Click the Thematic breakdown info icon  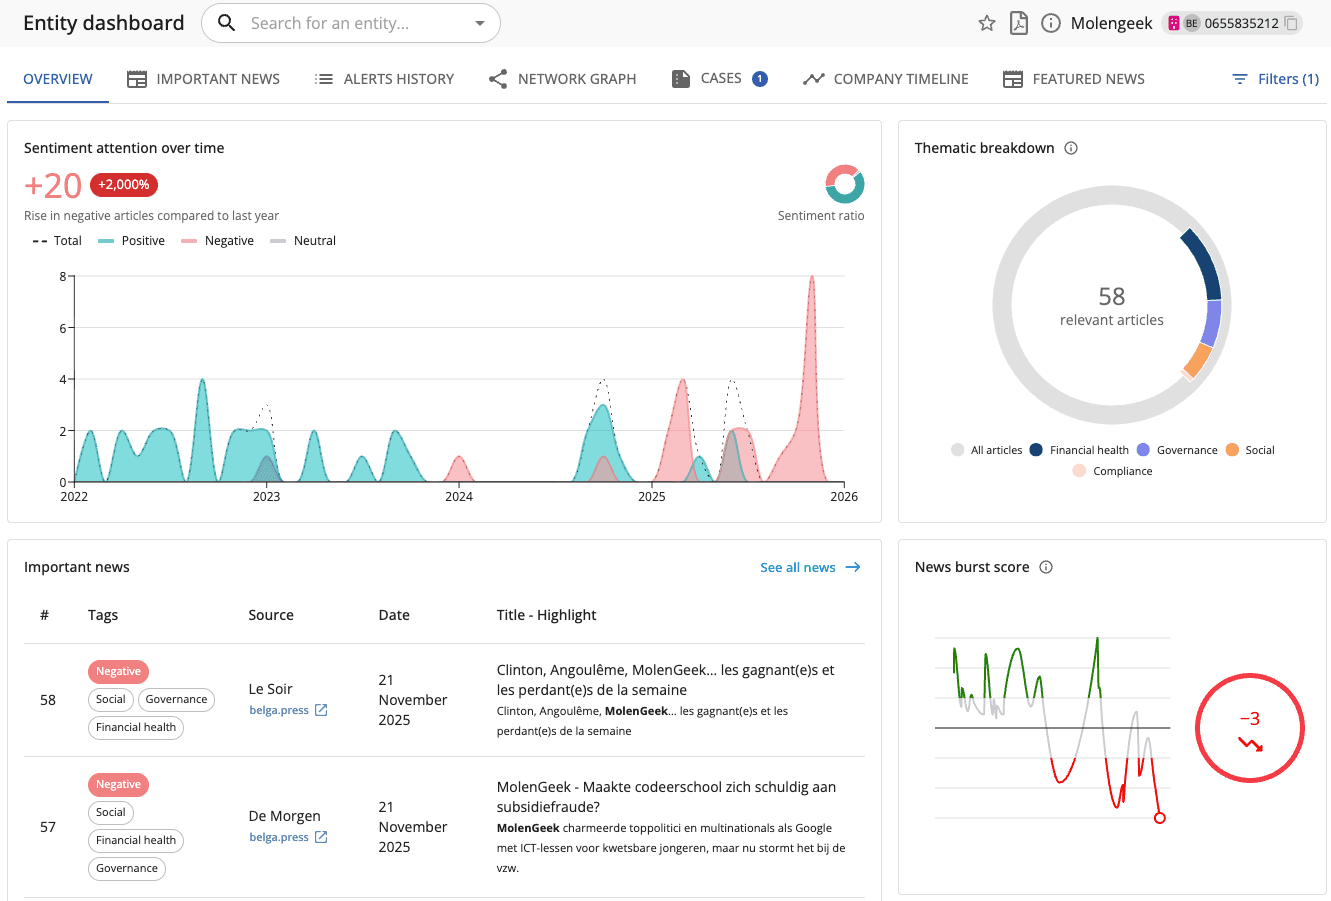pyautogui.click(x=1071, y=147)
